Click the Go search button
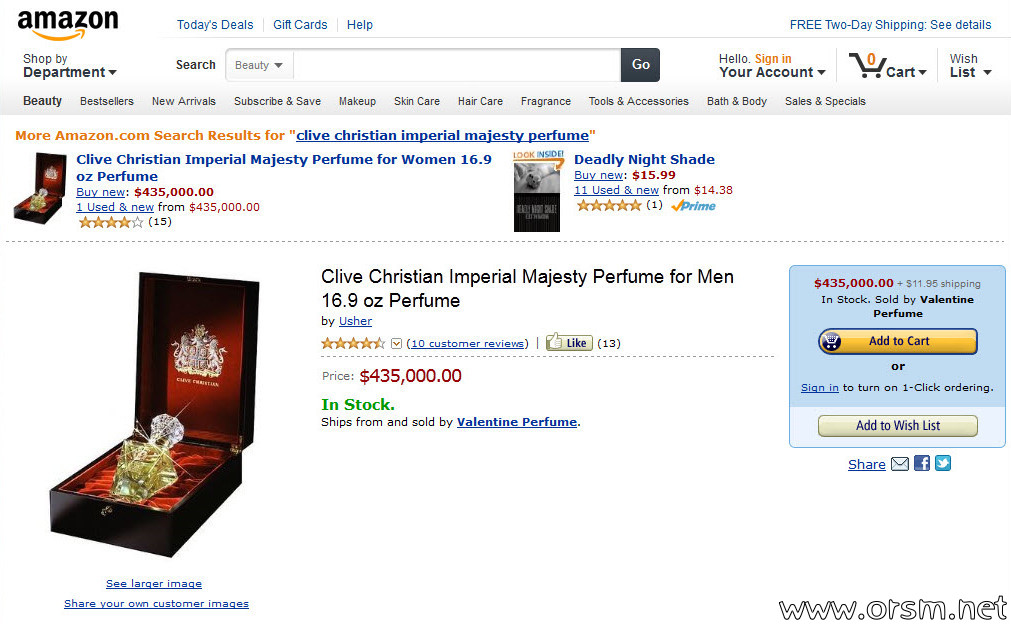 tap(640, 64)
